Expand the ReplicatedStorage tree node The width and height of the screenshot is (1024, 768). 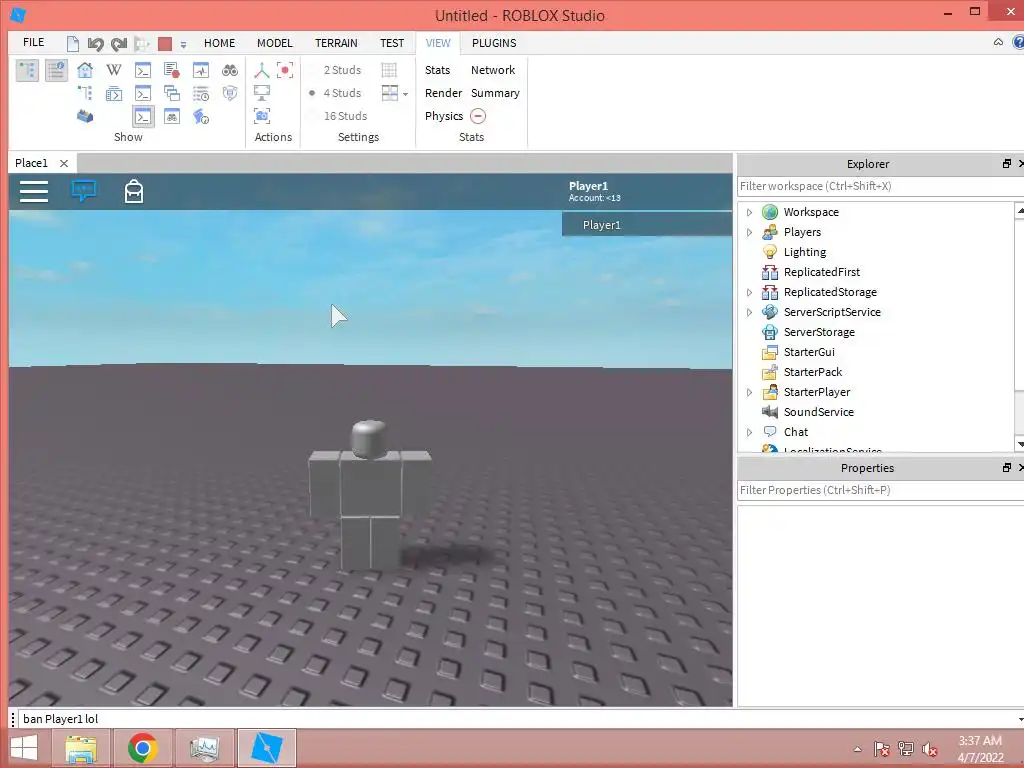(749, 293)
